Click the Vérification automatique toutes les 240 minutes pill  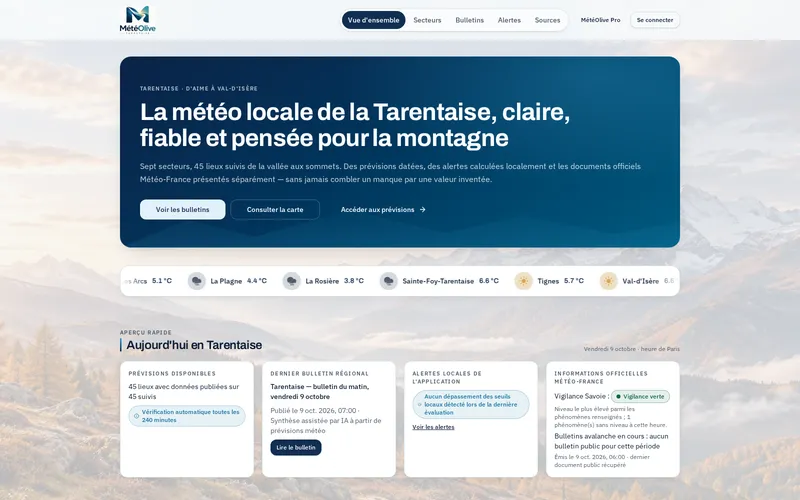187,416
